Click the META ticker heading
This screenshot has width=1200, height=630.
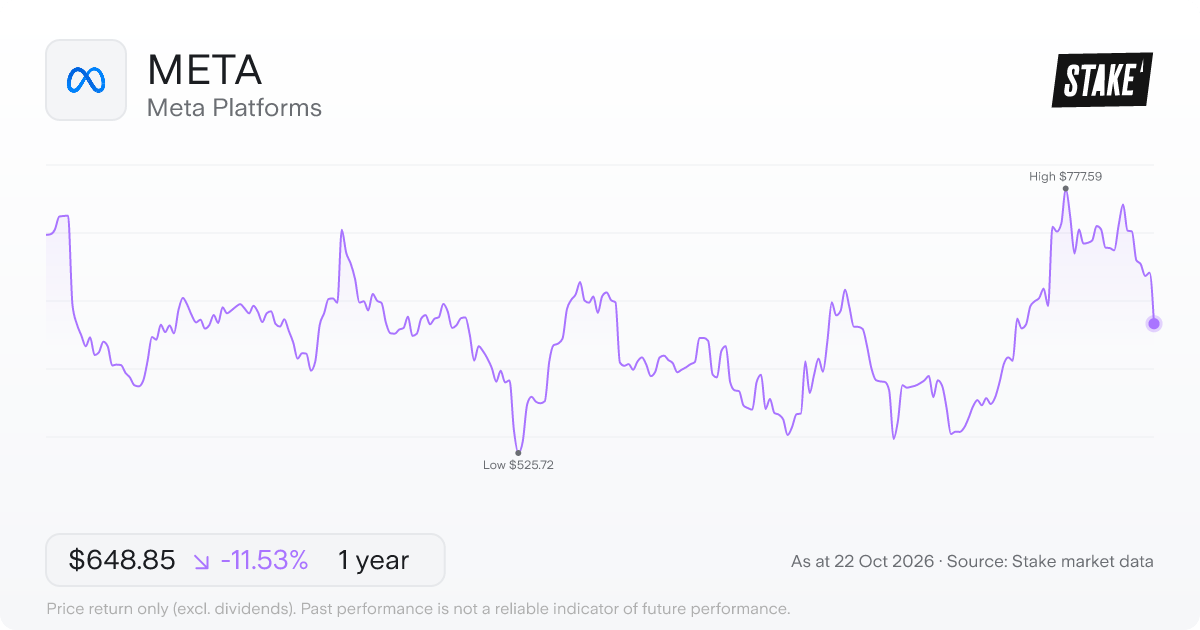(204, 69)
